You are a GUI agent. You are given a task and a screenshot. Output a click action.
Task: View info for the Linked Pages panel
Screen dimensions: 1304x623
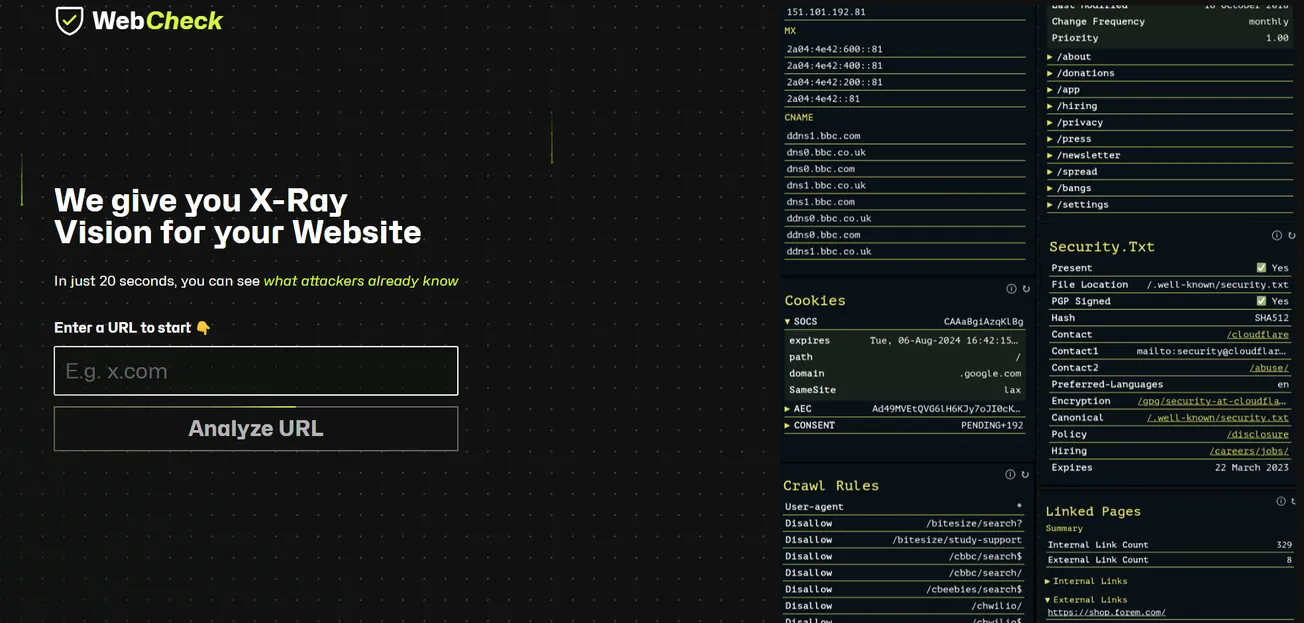[1281, 501]
